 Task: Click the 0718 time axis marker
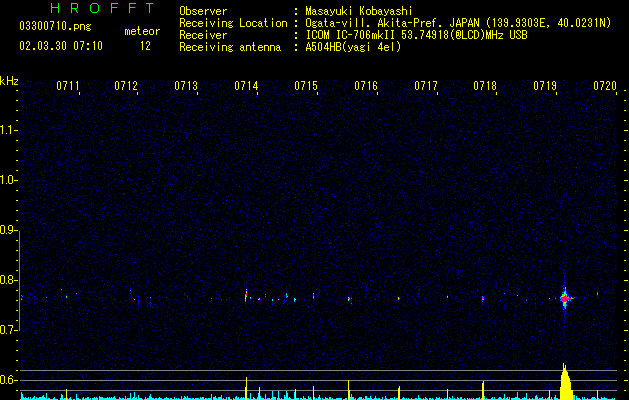point(485,86)
